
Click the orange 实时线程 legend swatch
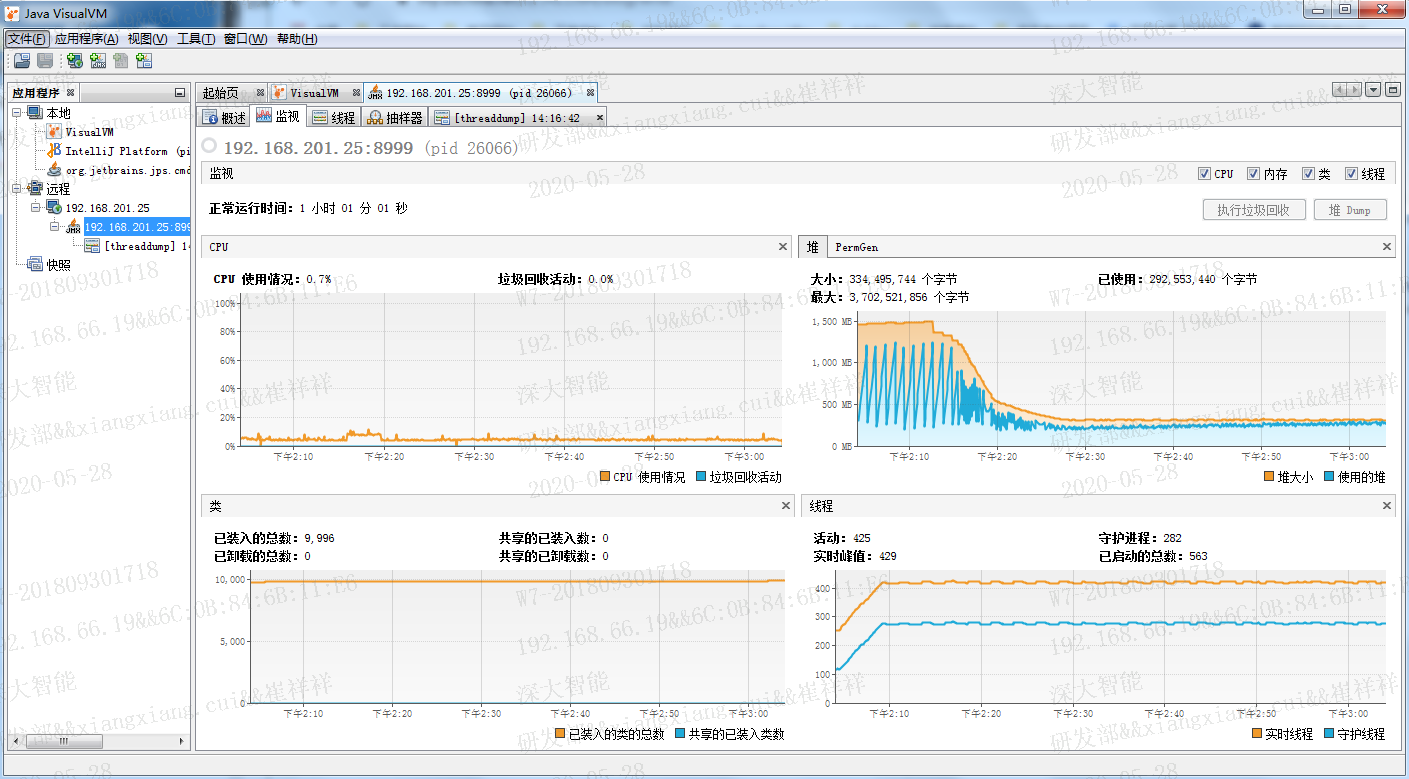(x=1256, y=734)
